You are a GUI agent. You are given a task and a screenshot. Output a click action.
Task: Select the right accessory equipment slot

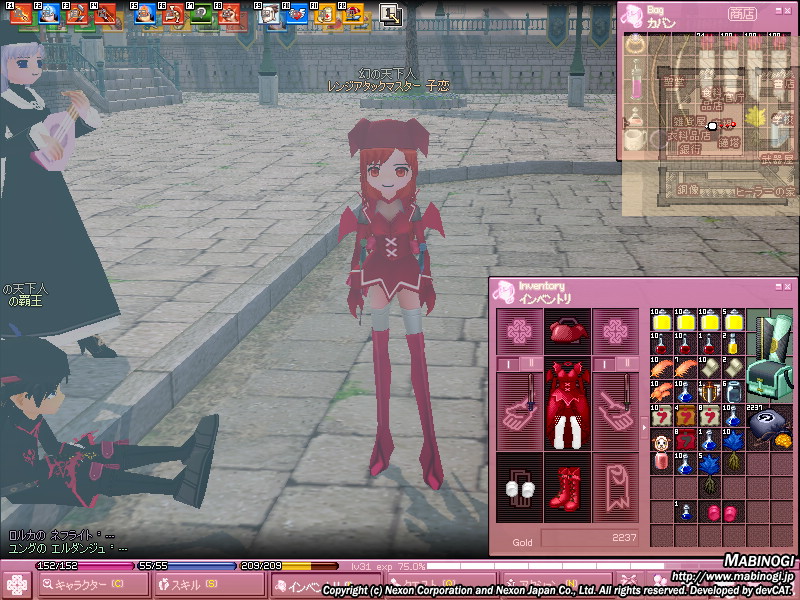click(615, 332)
